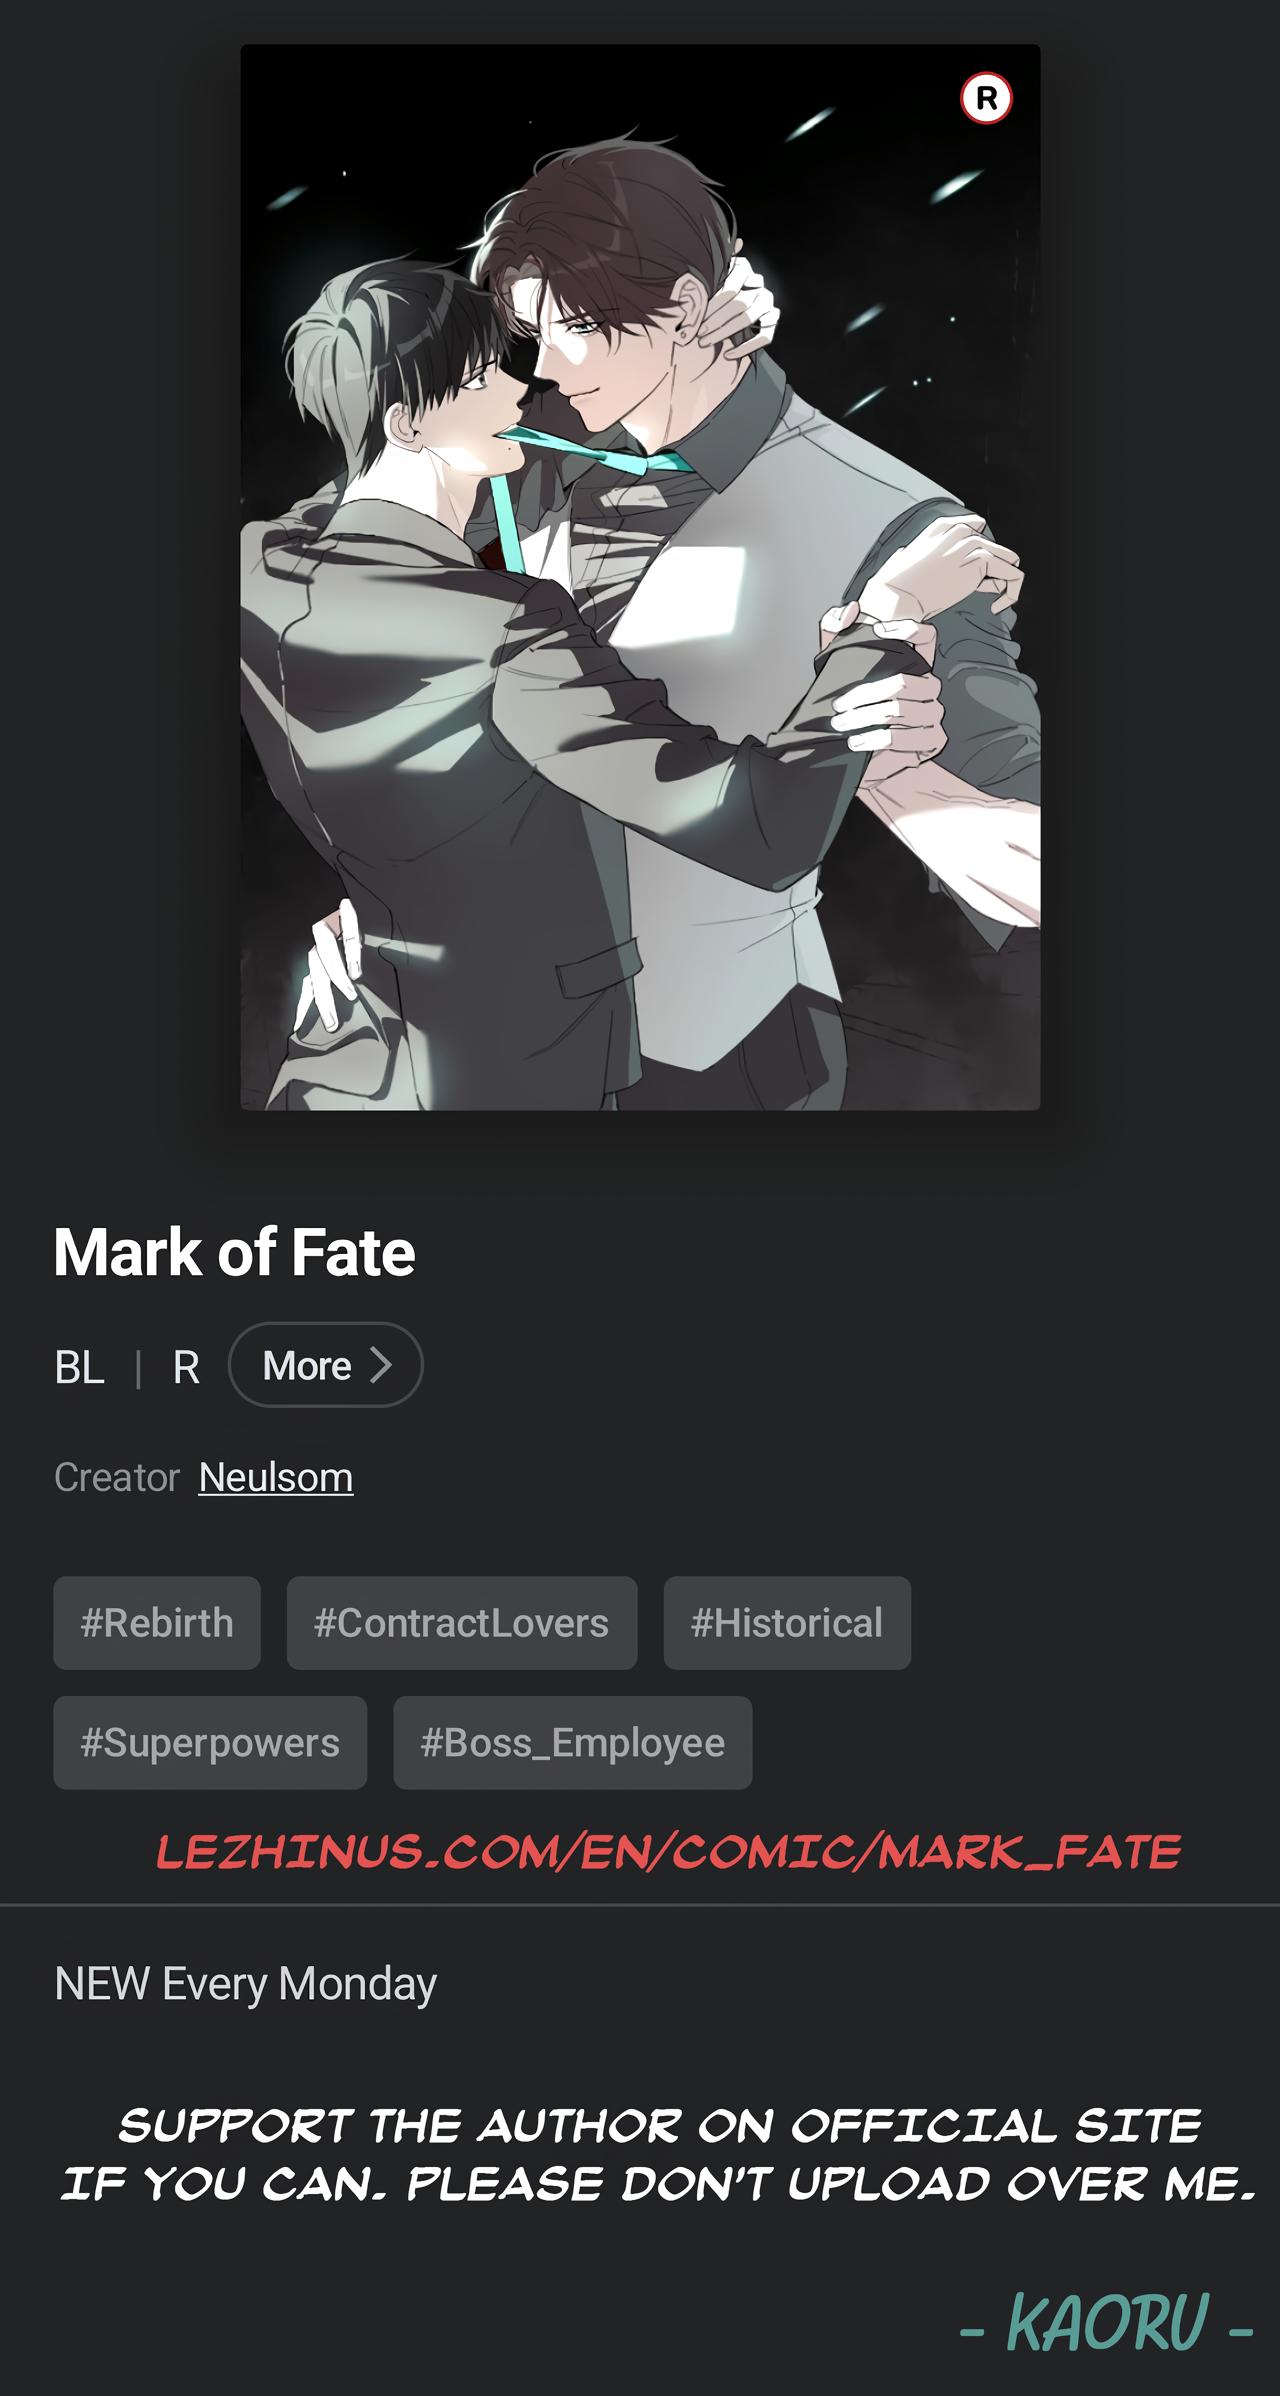The height and width of the screenshot is (2396, 1280).
Task: Choose the #Historical tag
Action: click(787, 1623)
